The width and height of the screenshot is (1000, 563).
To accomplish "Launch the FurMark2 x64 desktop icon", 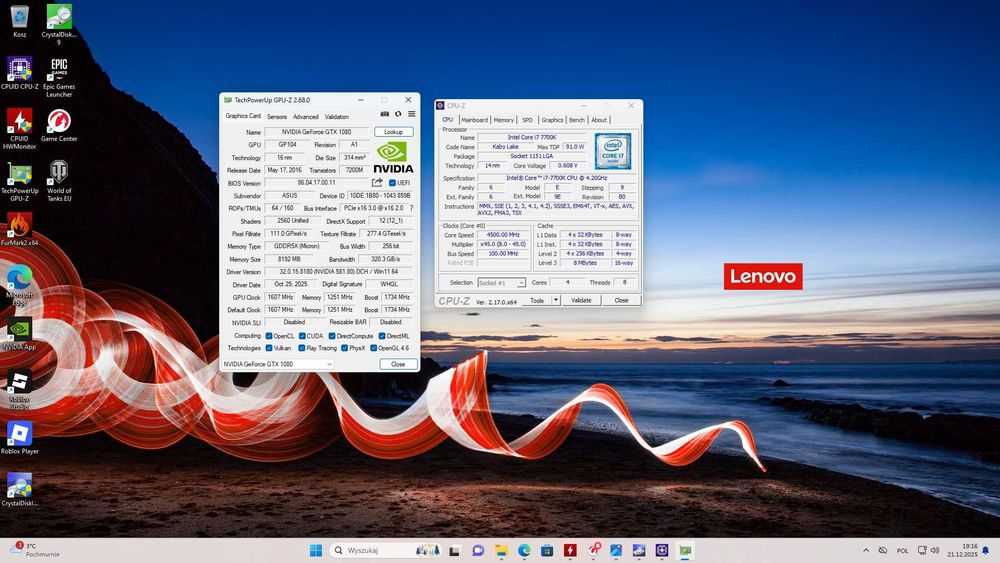I will coord(20,229).
